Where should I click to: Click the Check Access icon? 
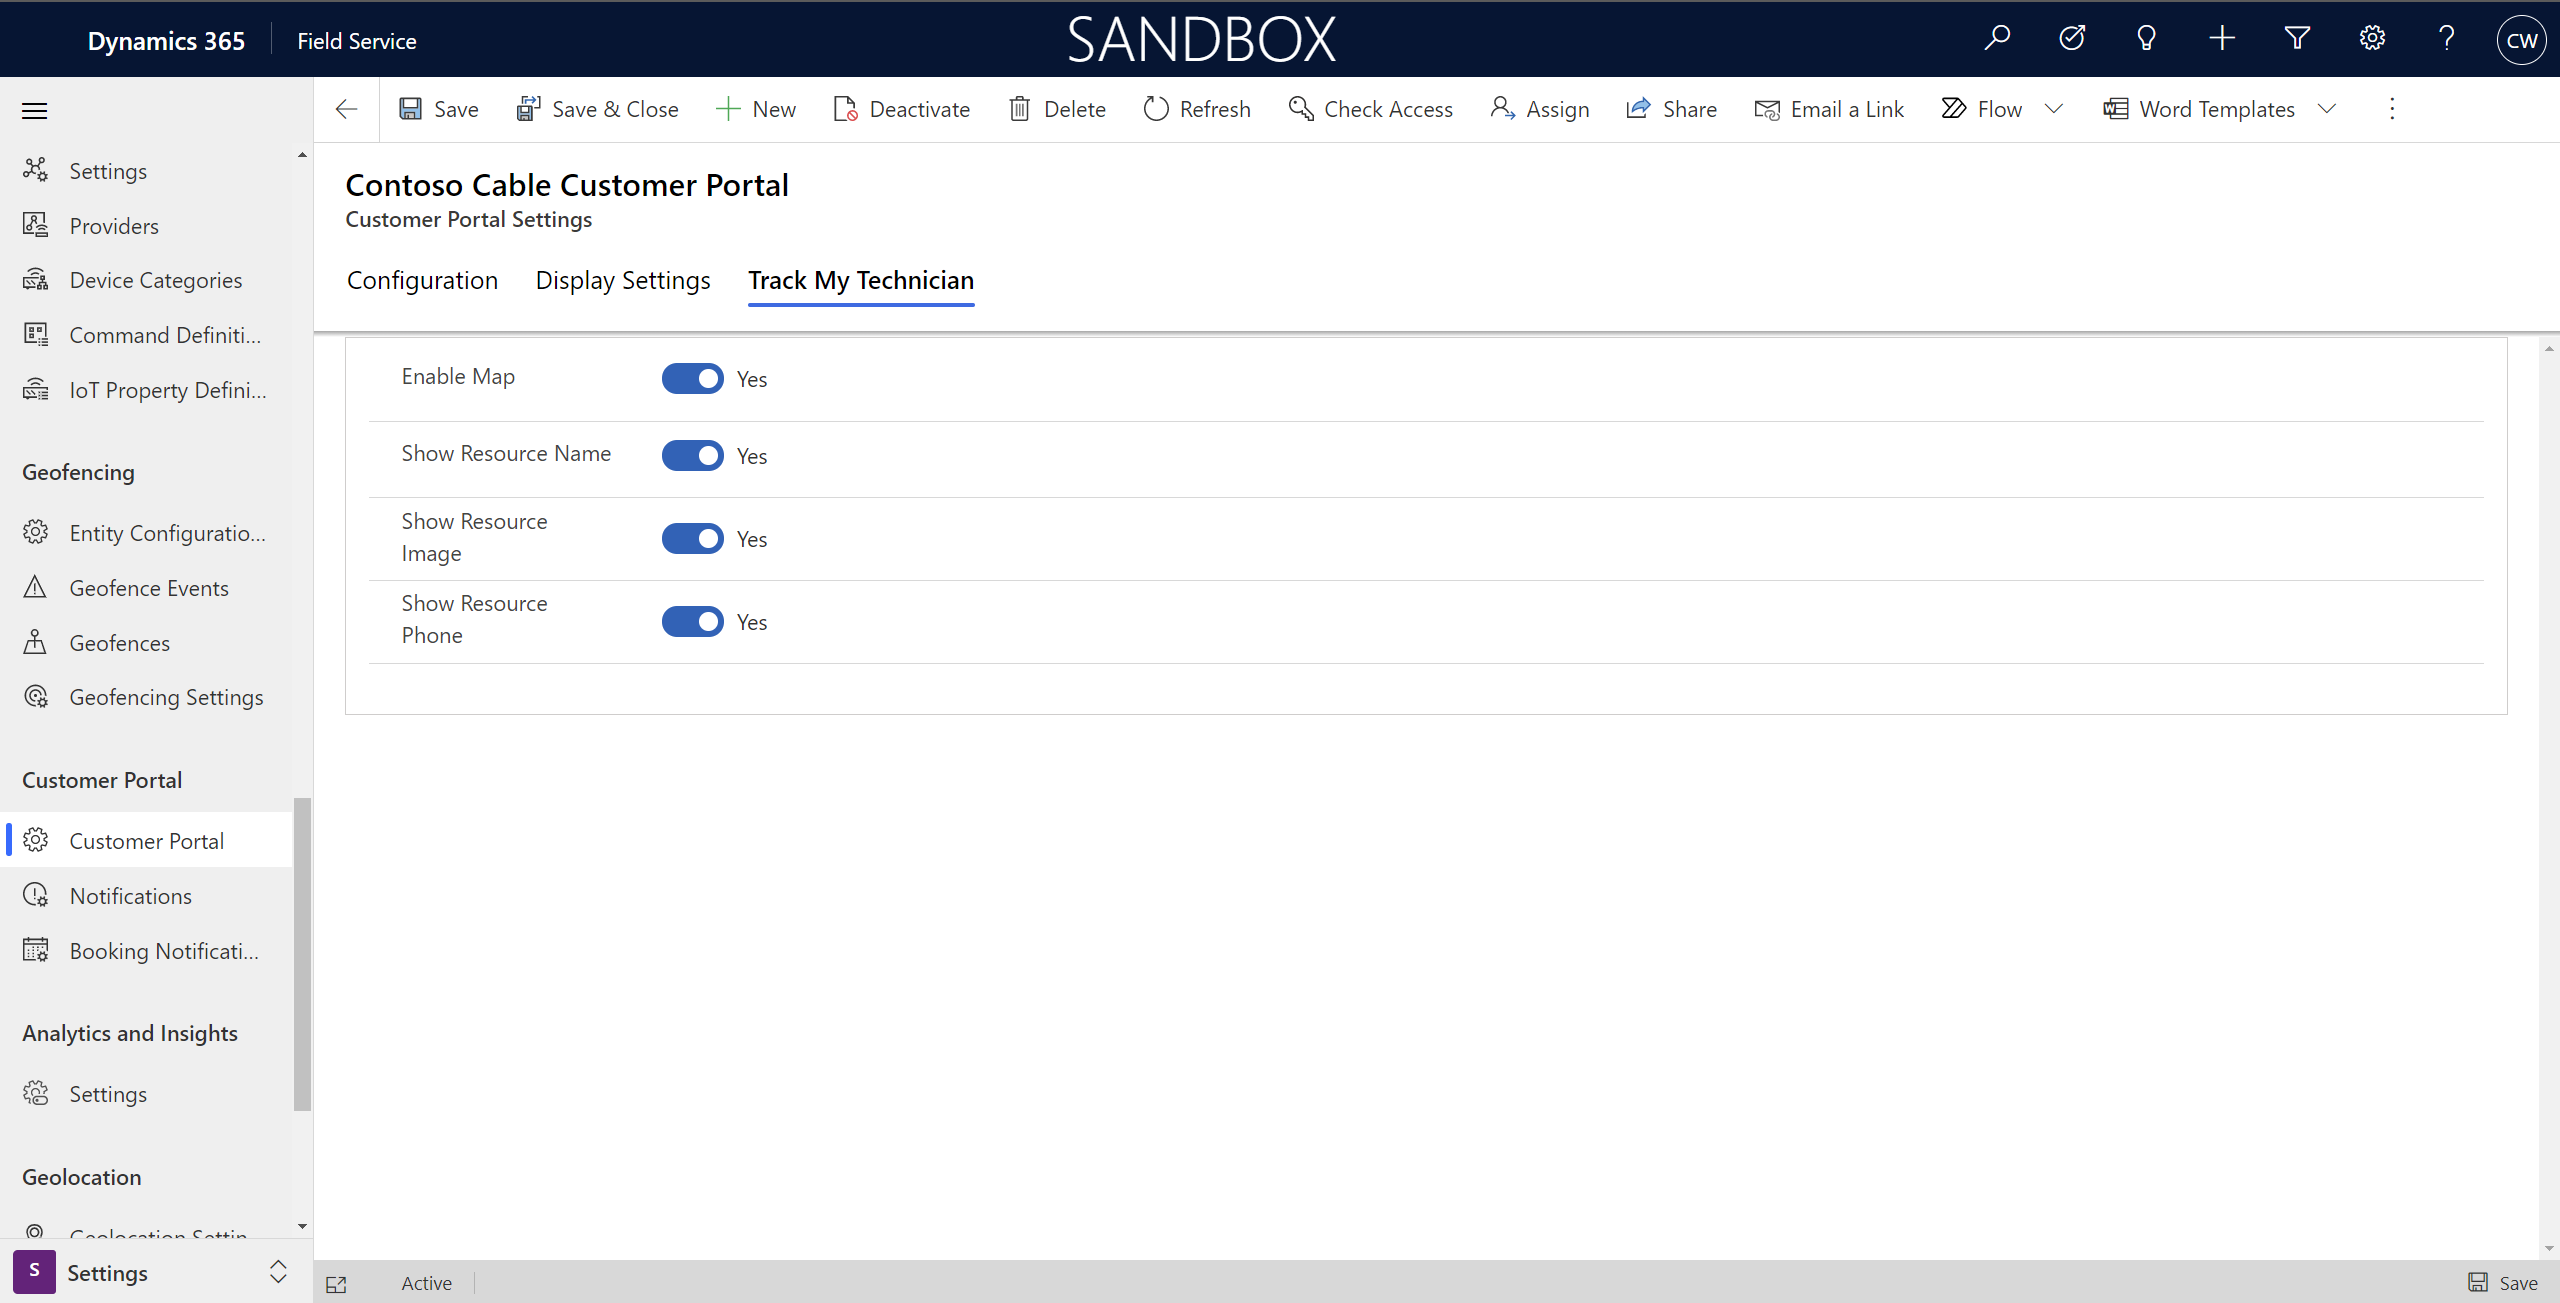click(x=1301, y=110)
